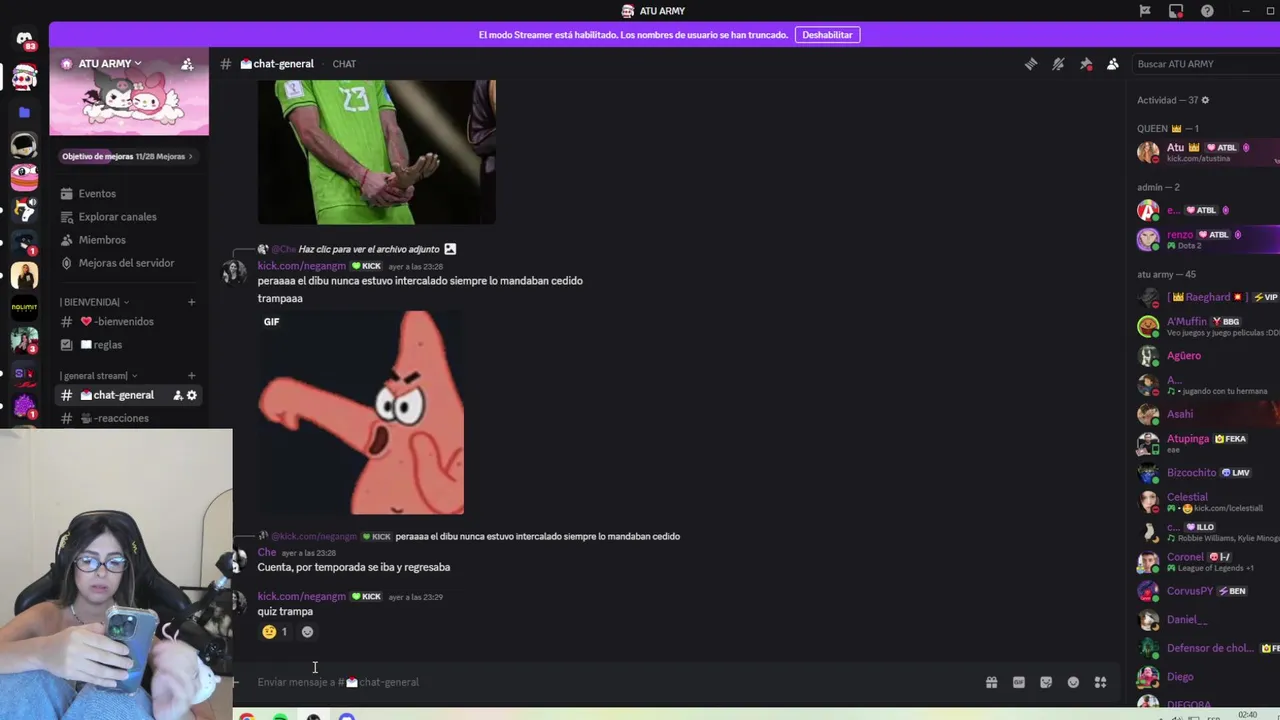1280x720 pixels.
Task: Open member Coronel in member list
Action: [1207, 561]
